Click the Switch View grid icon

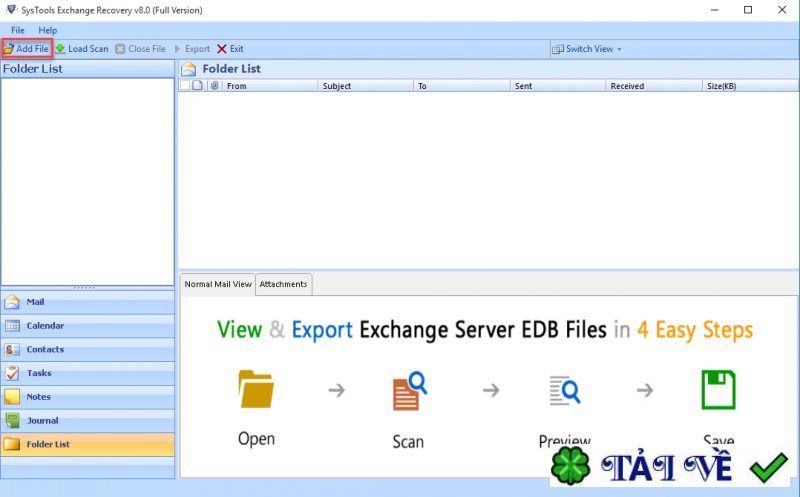(558, 49)
